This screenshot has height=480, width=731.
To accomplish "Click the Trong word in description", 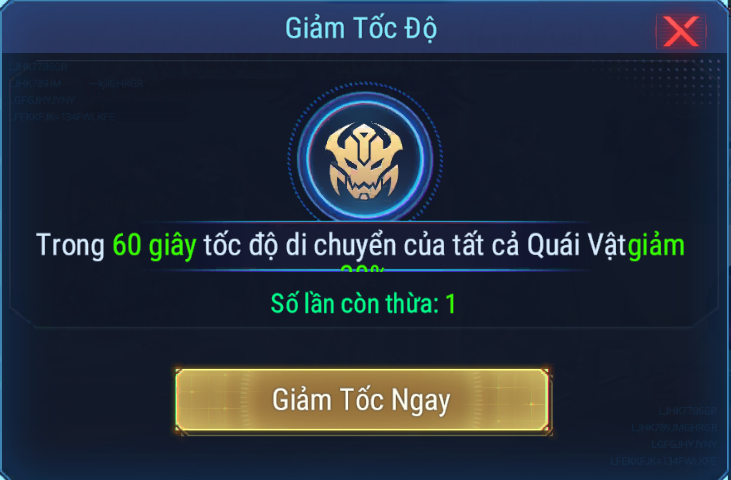I will [x=70, y=246].
